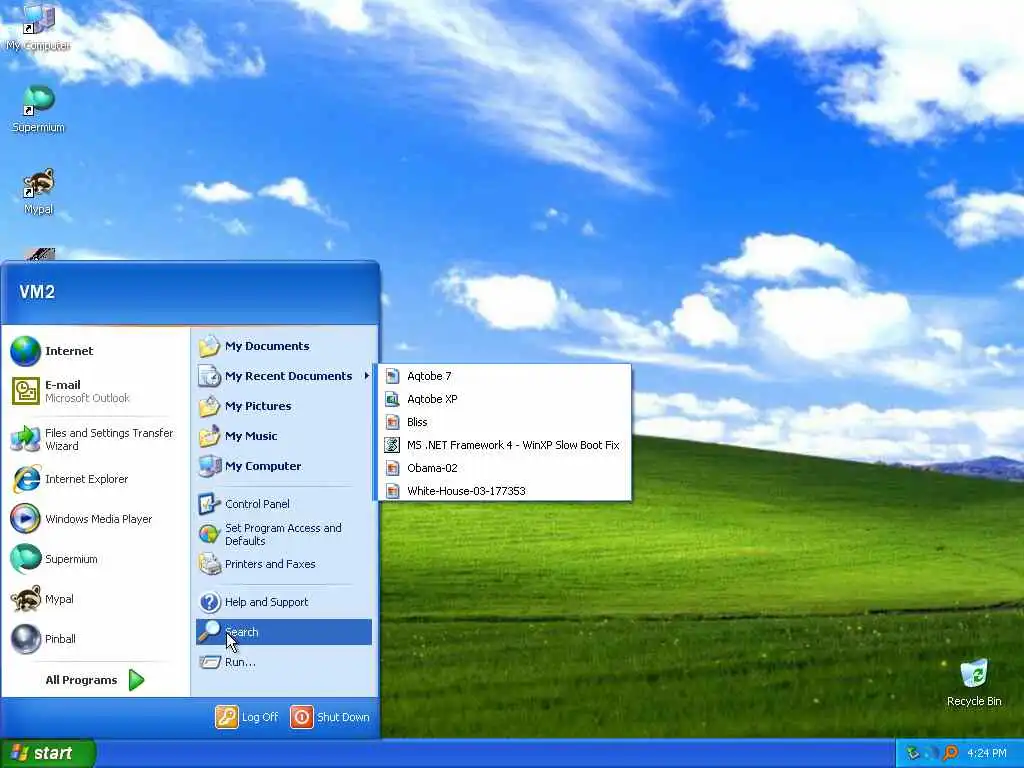Open recent document Aqtobe XP
The image size is (1024, 768).
504,399
